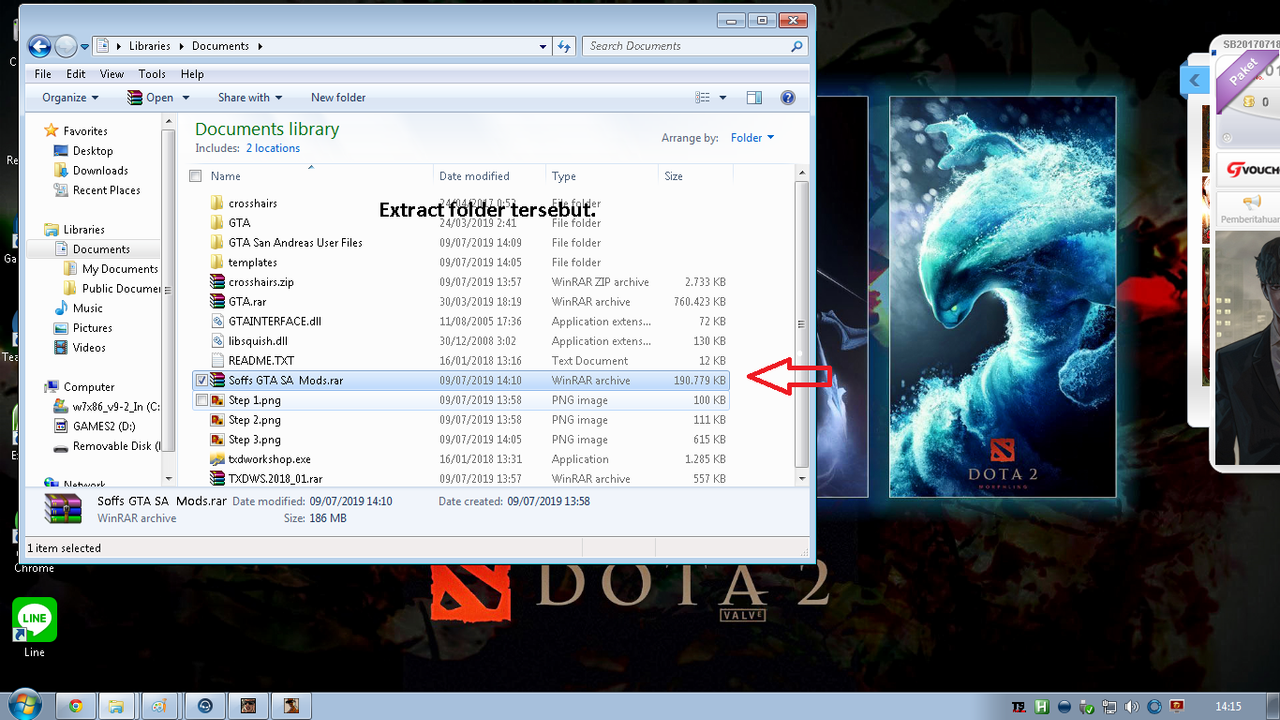The height and width of the screenshot is (720, 1280).
Task: Select GTAINTERFACE.dll file icon
Action: pyautogui.click(x=219, y=322)
